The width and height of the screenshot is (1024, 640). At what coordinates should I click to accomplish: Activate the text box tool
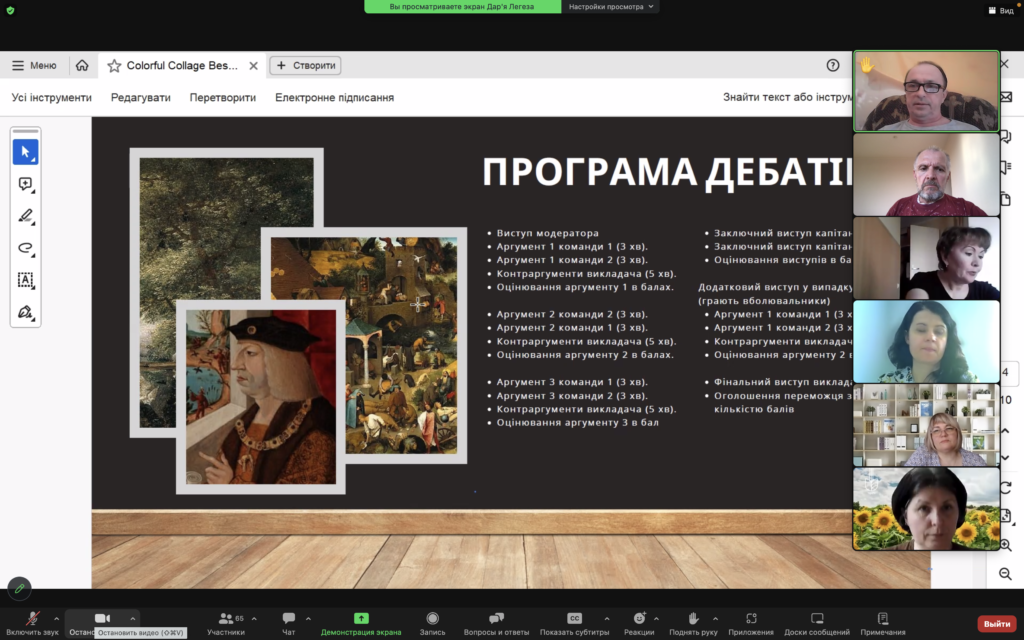point(25,280)
